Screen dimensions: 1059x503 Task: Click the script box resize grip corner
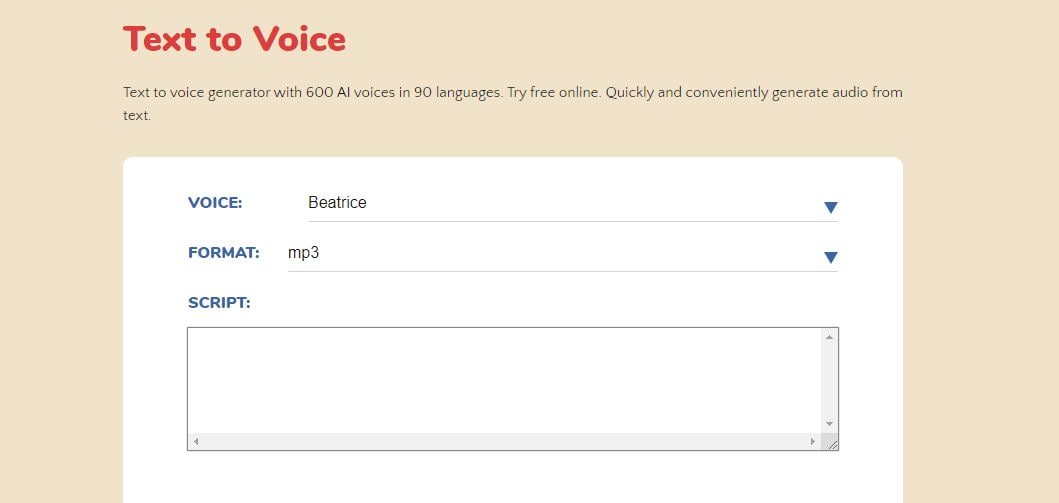tap(832, 443)
